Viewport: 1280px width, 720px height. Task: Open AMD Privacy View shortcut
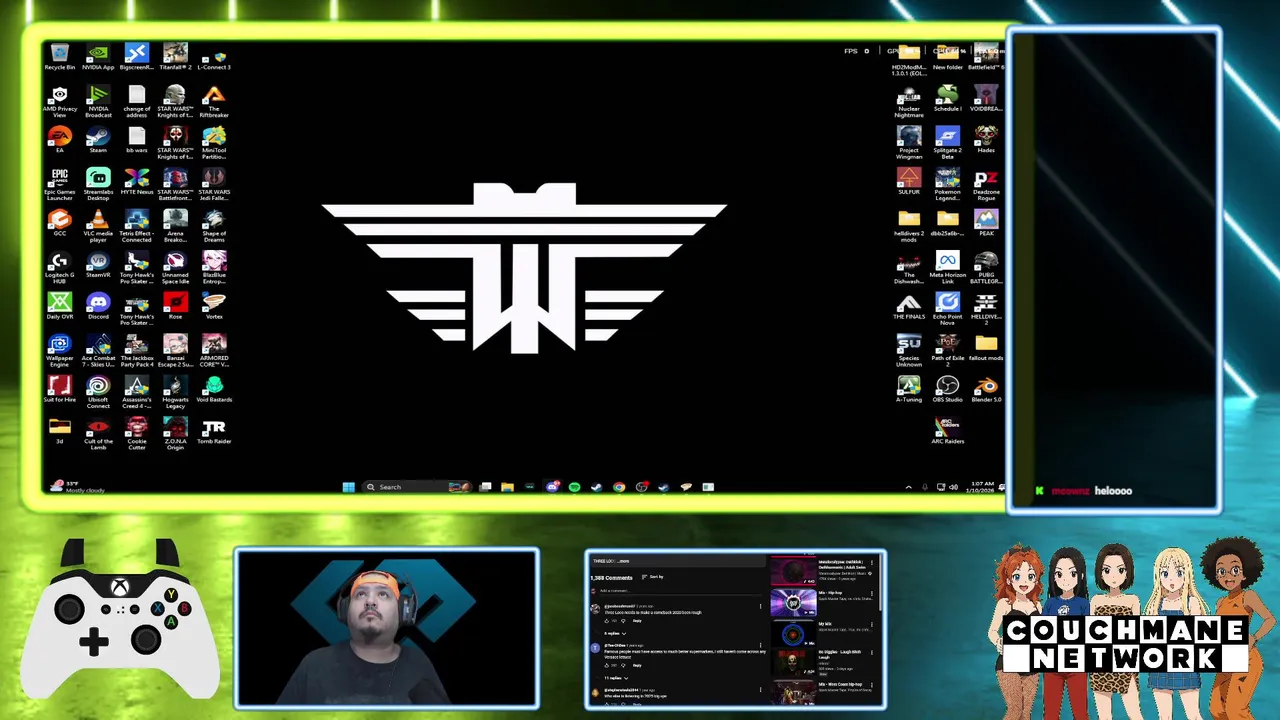pyautogui.click(x=60, y=101)
